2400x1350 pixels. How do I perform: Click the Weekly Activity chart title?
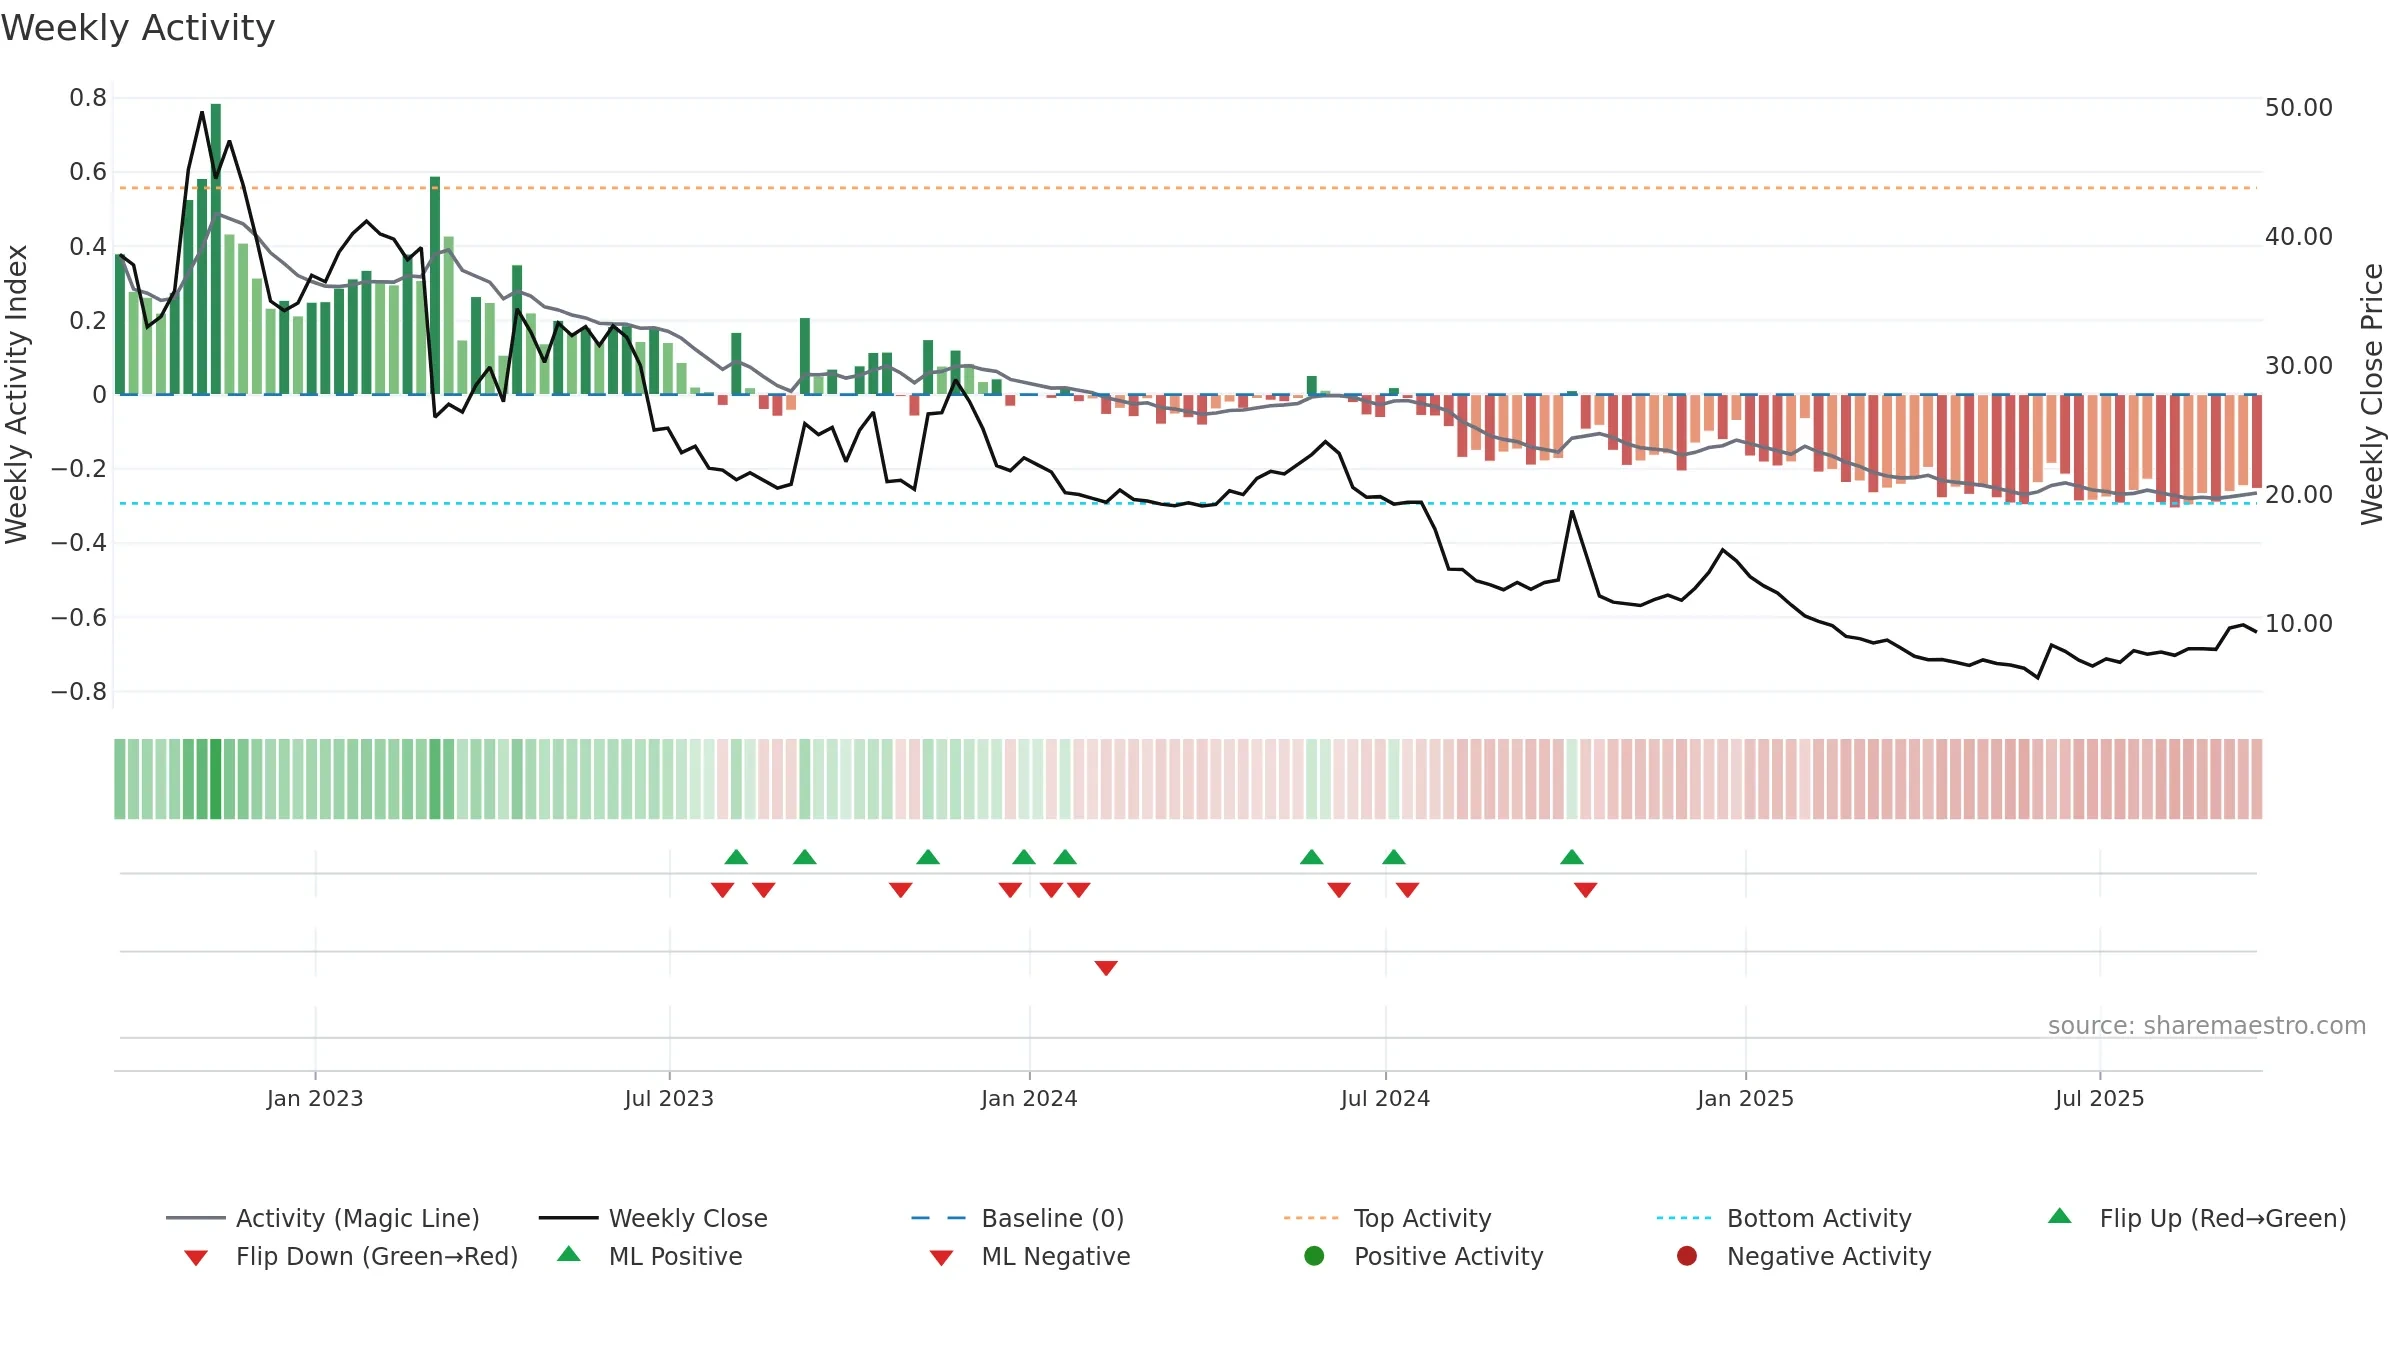[138, 28]
